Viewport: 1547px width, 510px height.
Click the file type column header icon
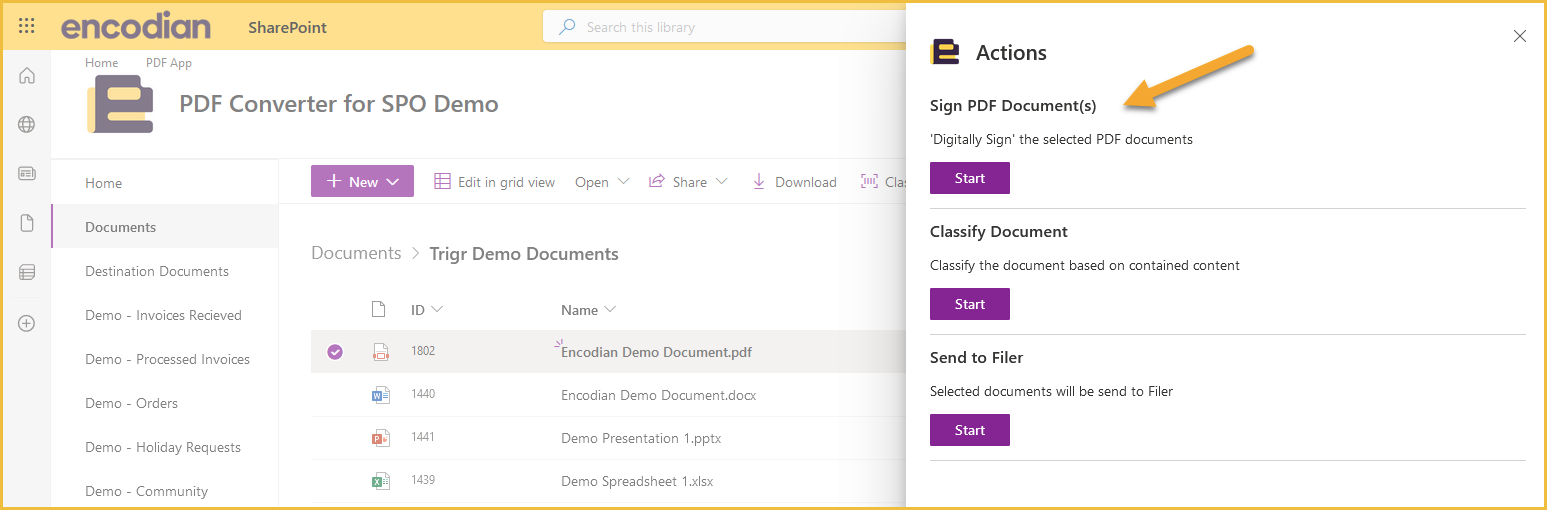pos(379,309)
